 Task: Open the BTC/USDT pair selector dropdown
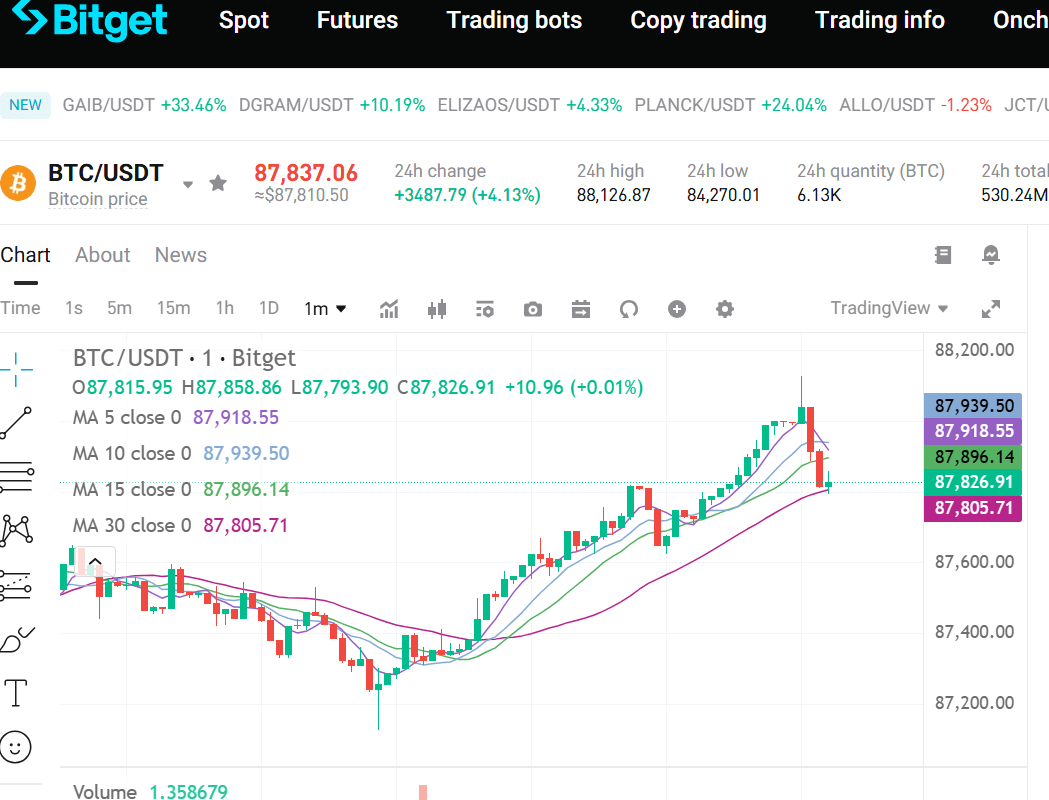pyautogui.click(x=187, y=184)
